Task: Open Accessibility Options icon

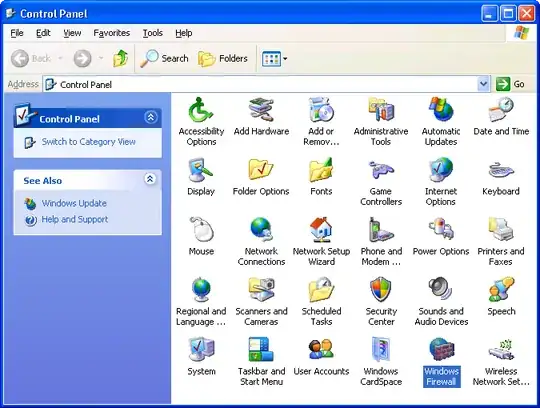Action: (201, 110)
